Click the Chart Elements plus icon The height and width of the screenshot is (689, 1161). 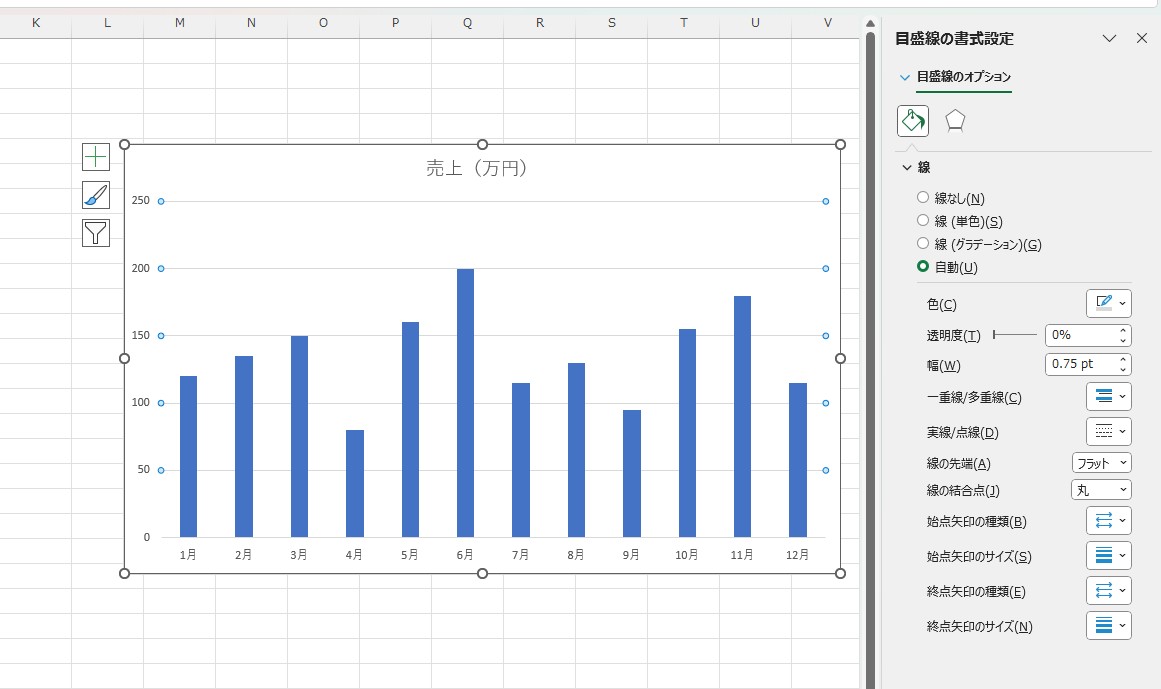pos(95,156)
